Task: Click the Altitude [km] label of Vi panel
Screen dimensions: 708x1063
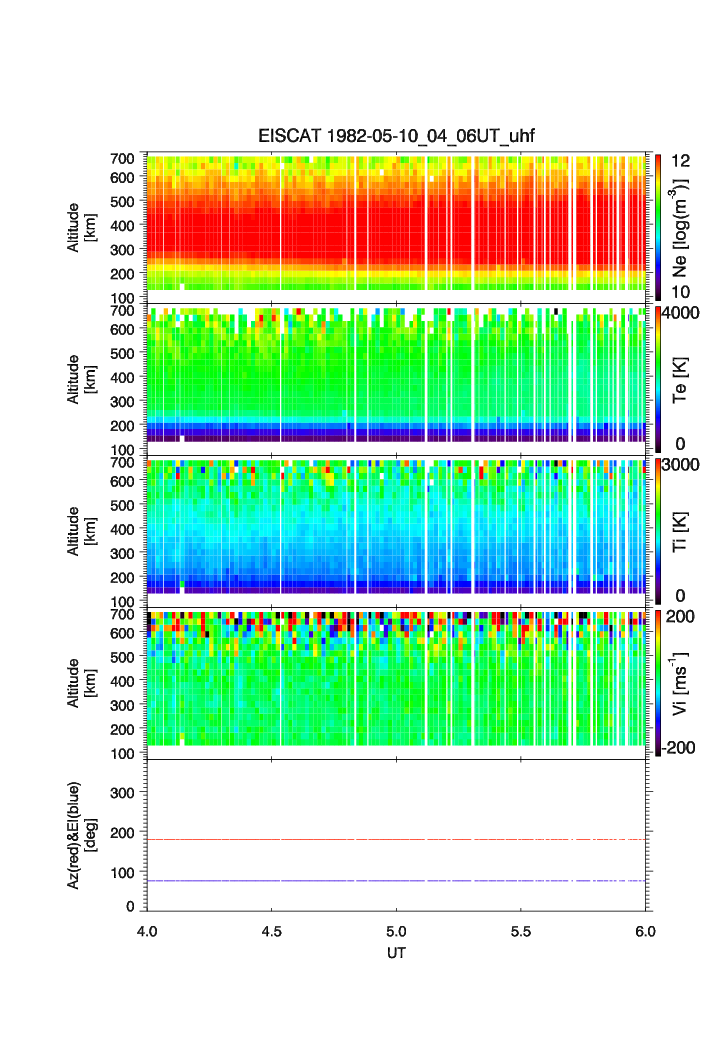Action: click(81, 683)
